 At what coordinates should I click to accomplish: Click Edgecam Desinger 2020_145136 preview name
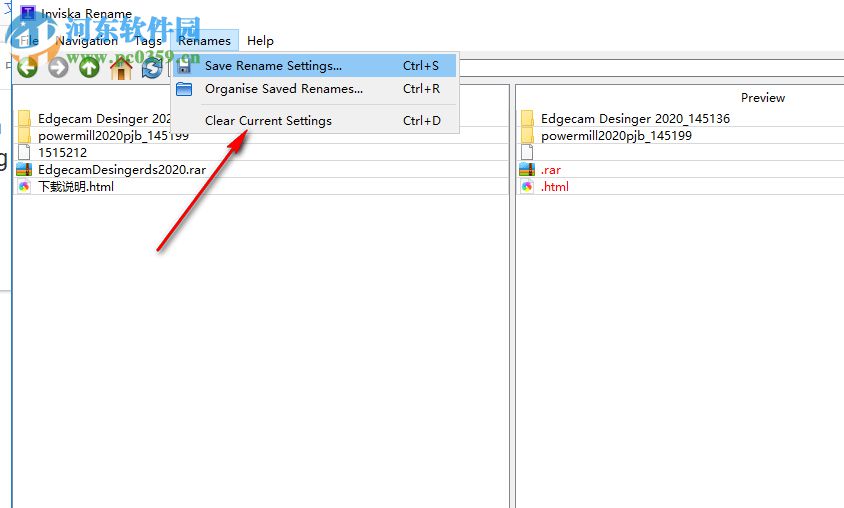click(635, 118)
